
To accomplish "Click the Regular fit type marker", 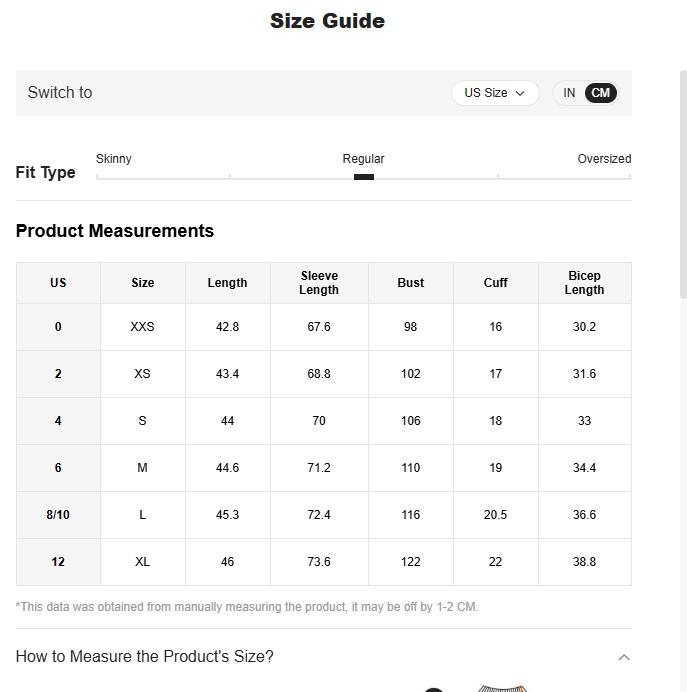I will pyautogui.click(x=364, y=177).
